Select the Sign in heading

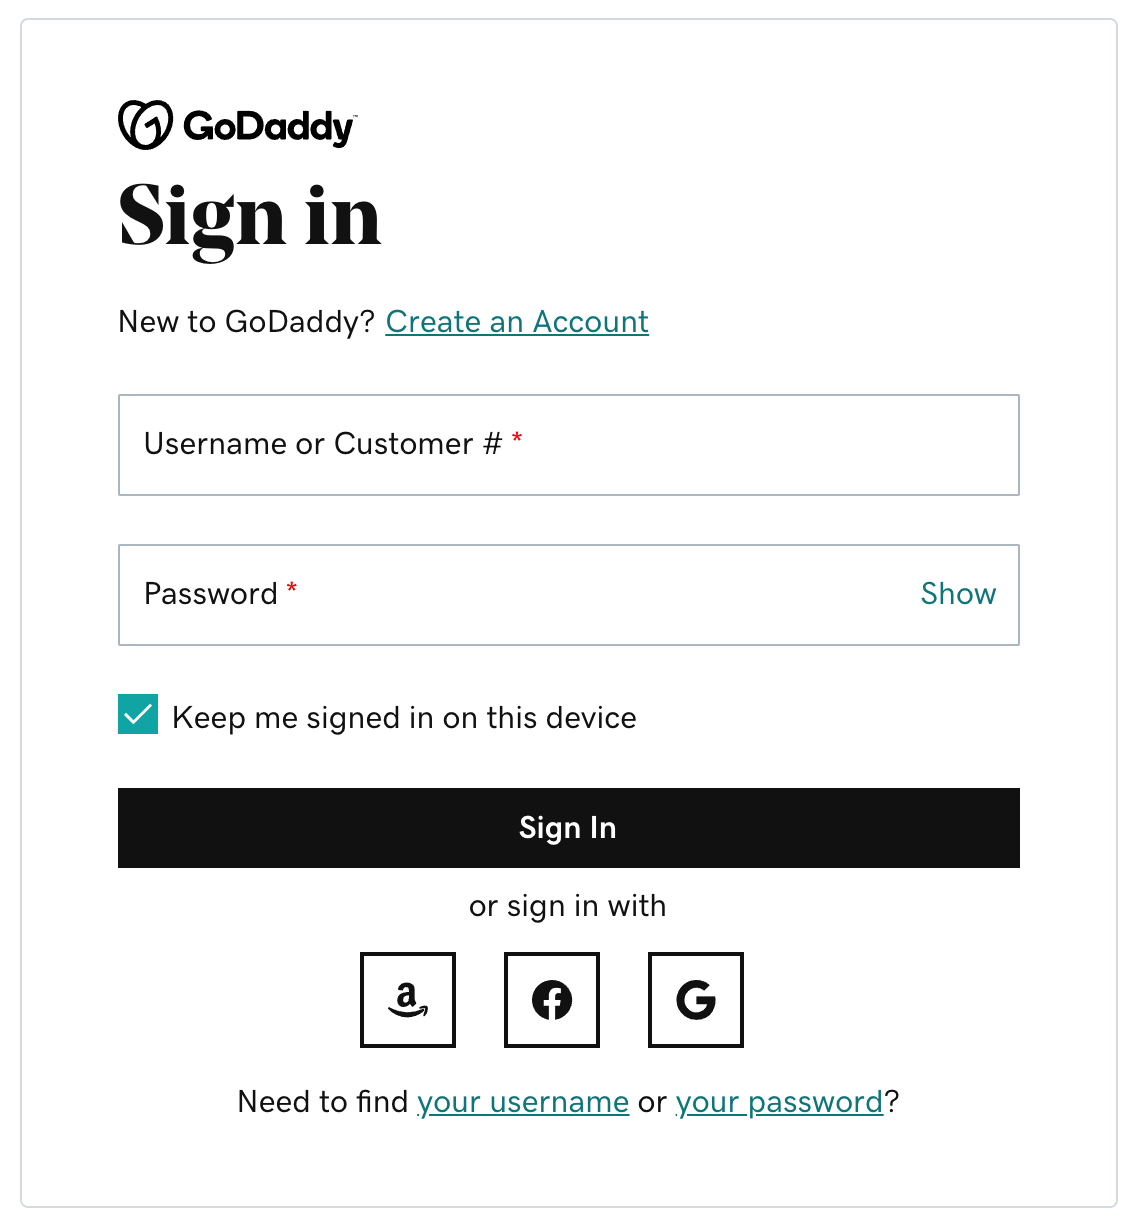point(249,218)
